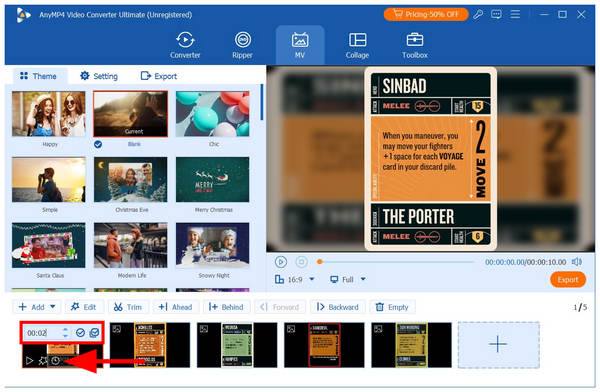Screen dimensions: 600x392
Task: Select the Chic theme thumbnail
Action: (x=212, y=114)
